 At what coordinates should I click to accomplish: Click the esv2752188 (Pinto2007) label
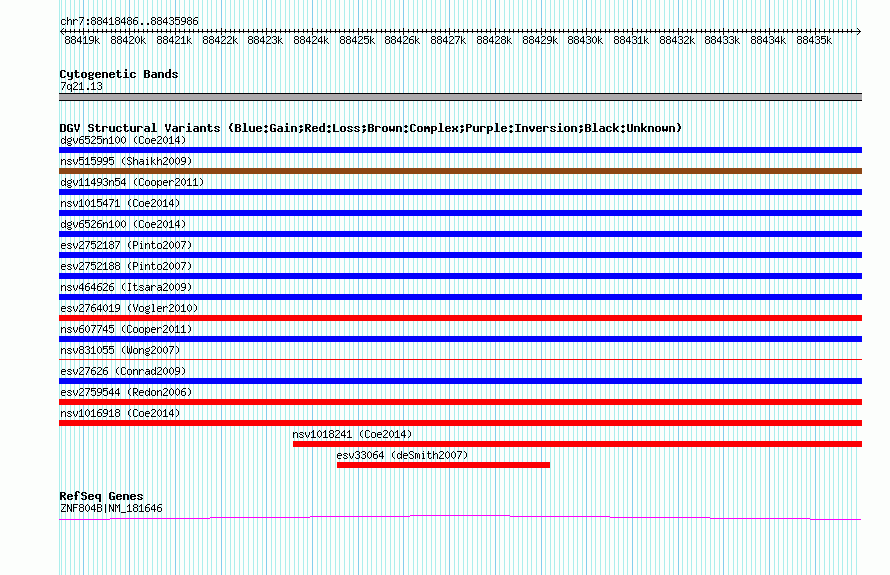click(x=126, y=266)
